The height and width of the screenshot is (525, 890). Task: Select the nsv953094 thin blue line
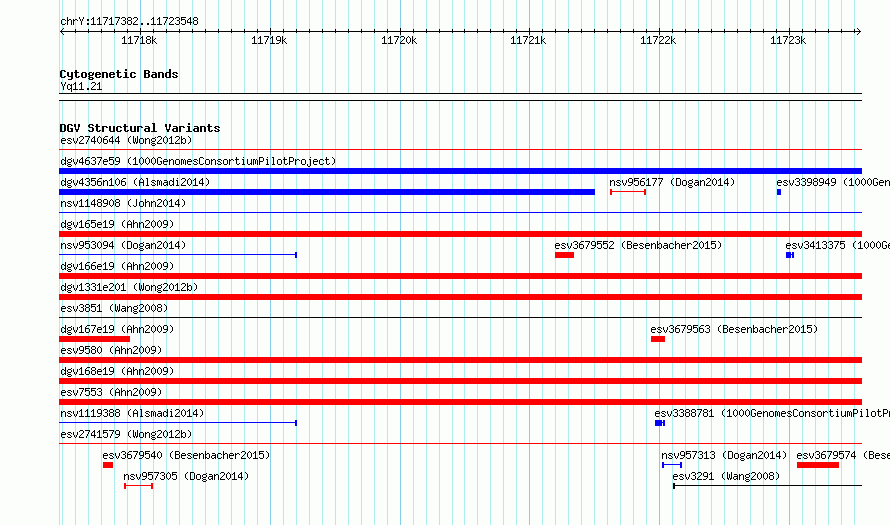[x=178, y=255]
